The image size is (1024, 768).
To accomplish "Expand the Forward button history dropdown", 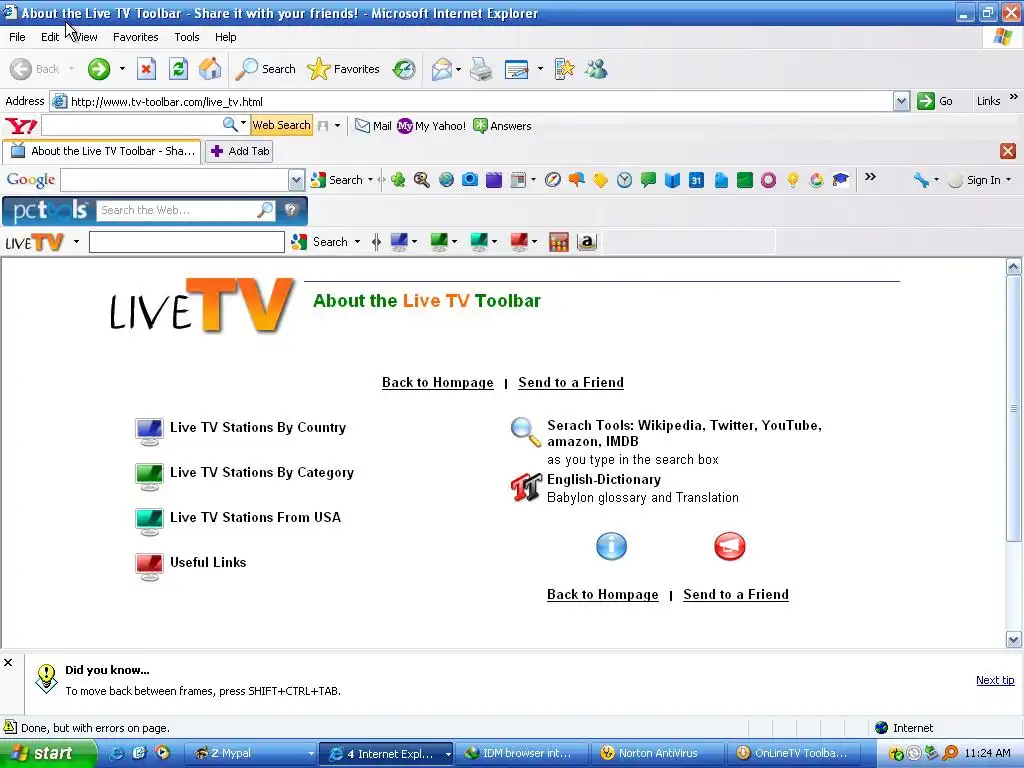I will [122, 69].
